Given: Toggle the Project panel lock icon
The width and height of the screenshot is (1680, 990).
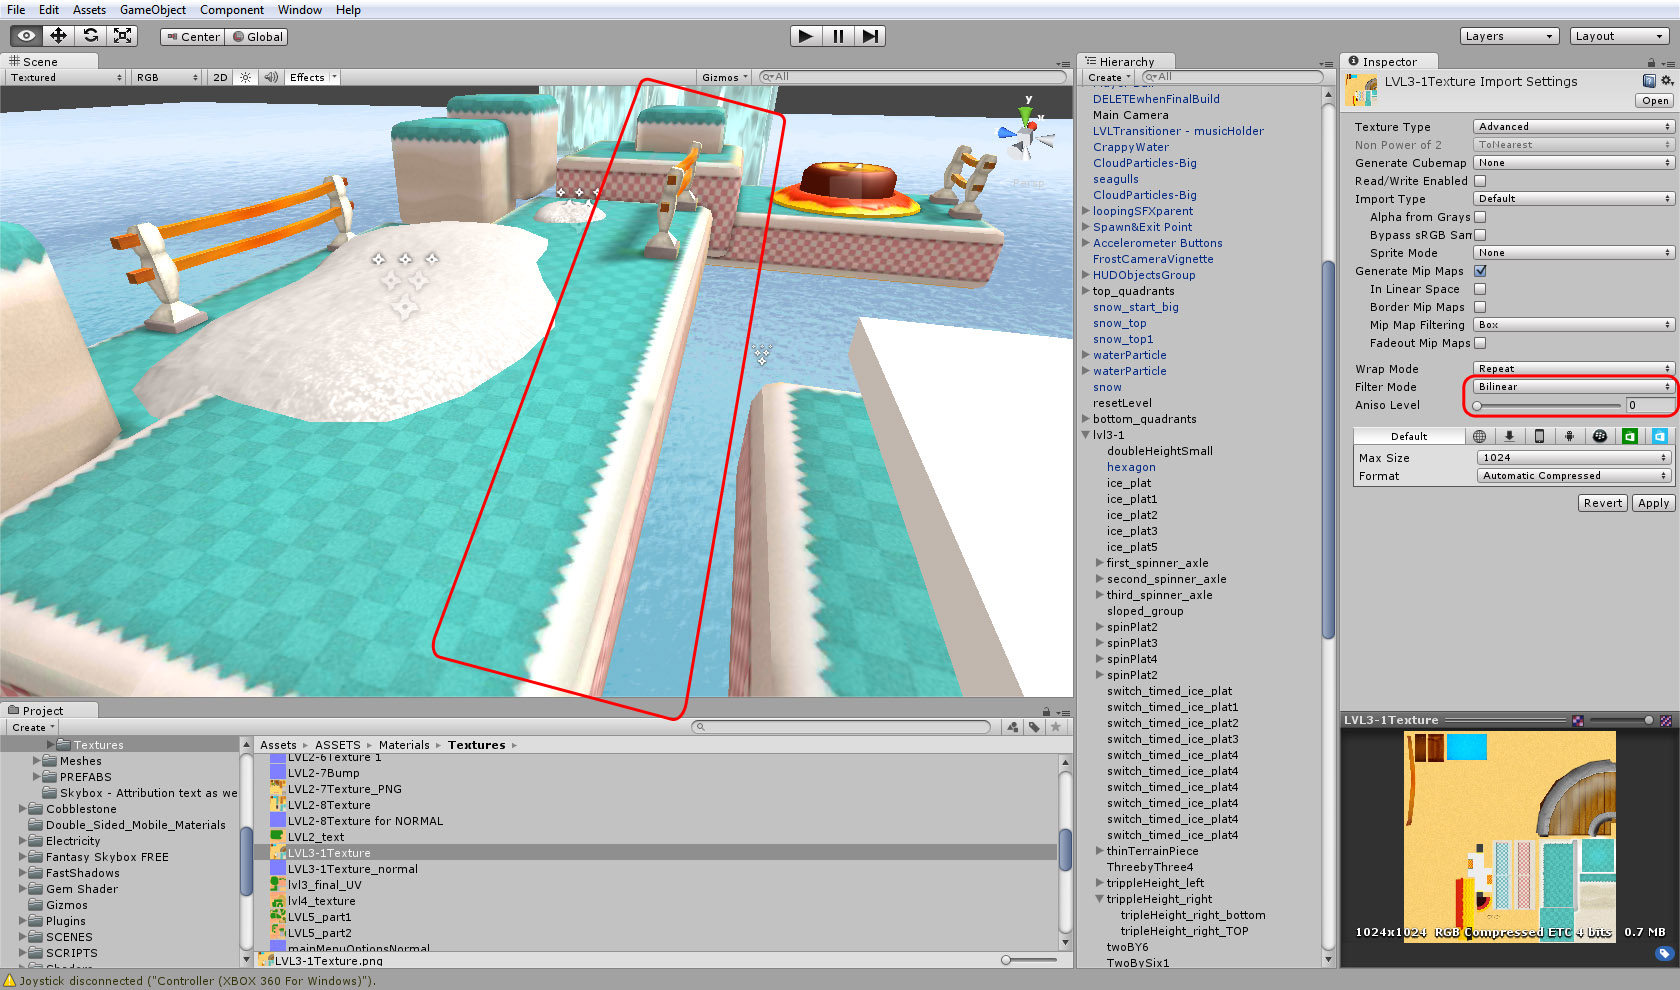Looking at the screenshot, I should click(x=1046, y=711).
